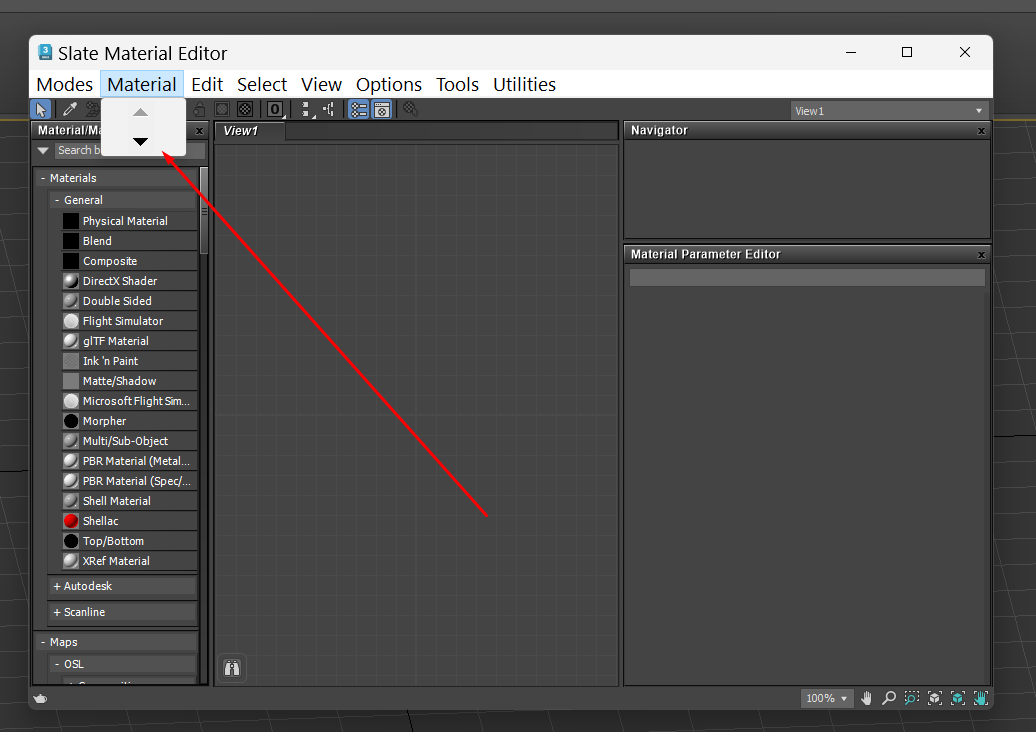
Task: Activate the Pan hand tool near the zoom dropdown
Action: pyautogui.click(x=867, y=699)
